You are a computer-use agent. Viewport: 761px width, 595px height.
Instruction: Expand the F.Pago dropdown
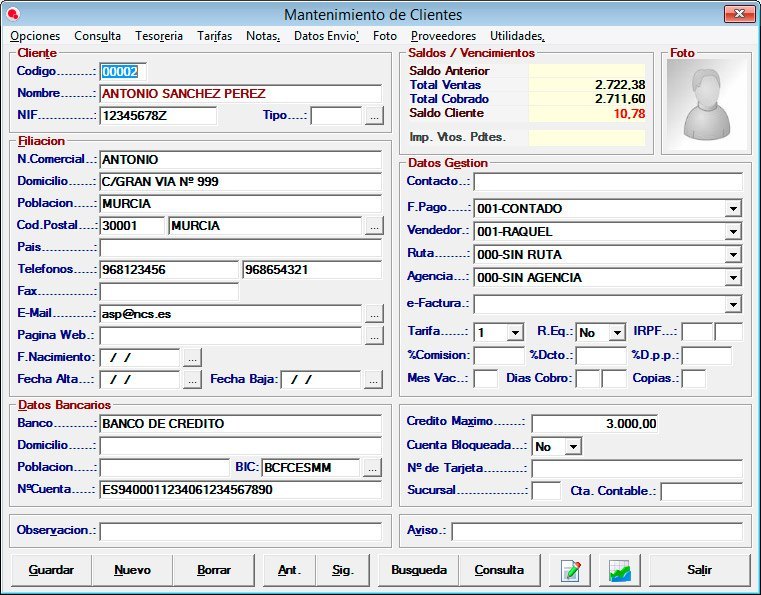(x=733, y=209)
